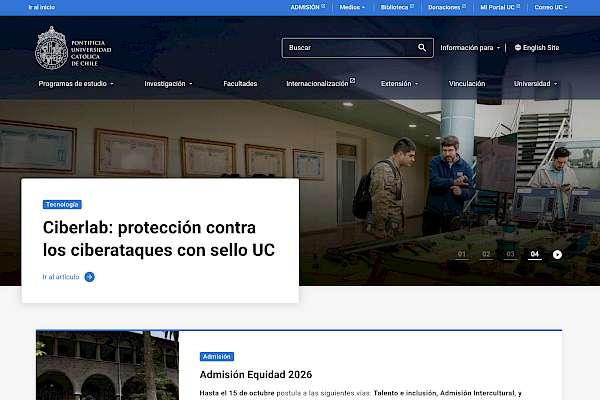Image resolution: width=600 pixels, height=400 pixels.
Task: Click the external link icon on Internacionalización
Action: pyautogui.click(x=353, y=80)
